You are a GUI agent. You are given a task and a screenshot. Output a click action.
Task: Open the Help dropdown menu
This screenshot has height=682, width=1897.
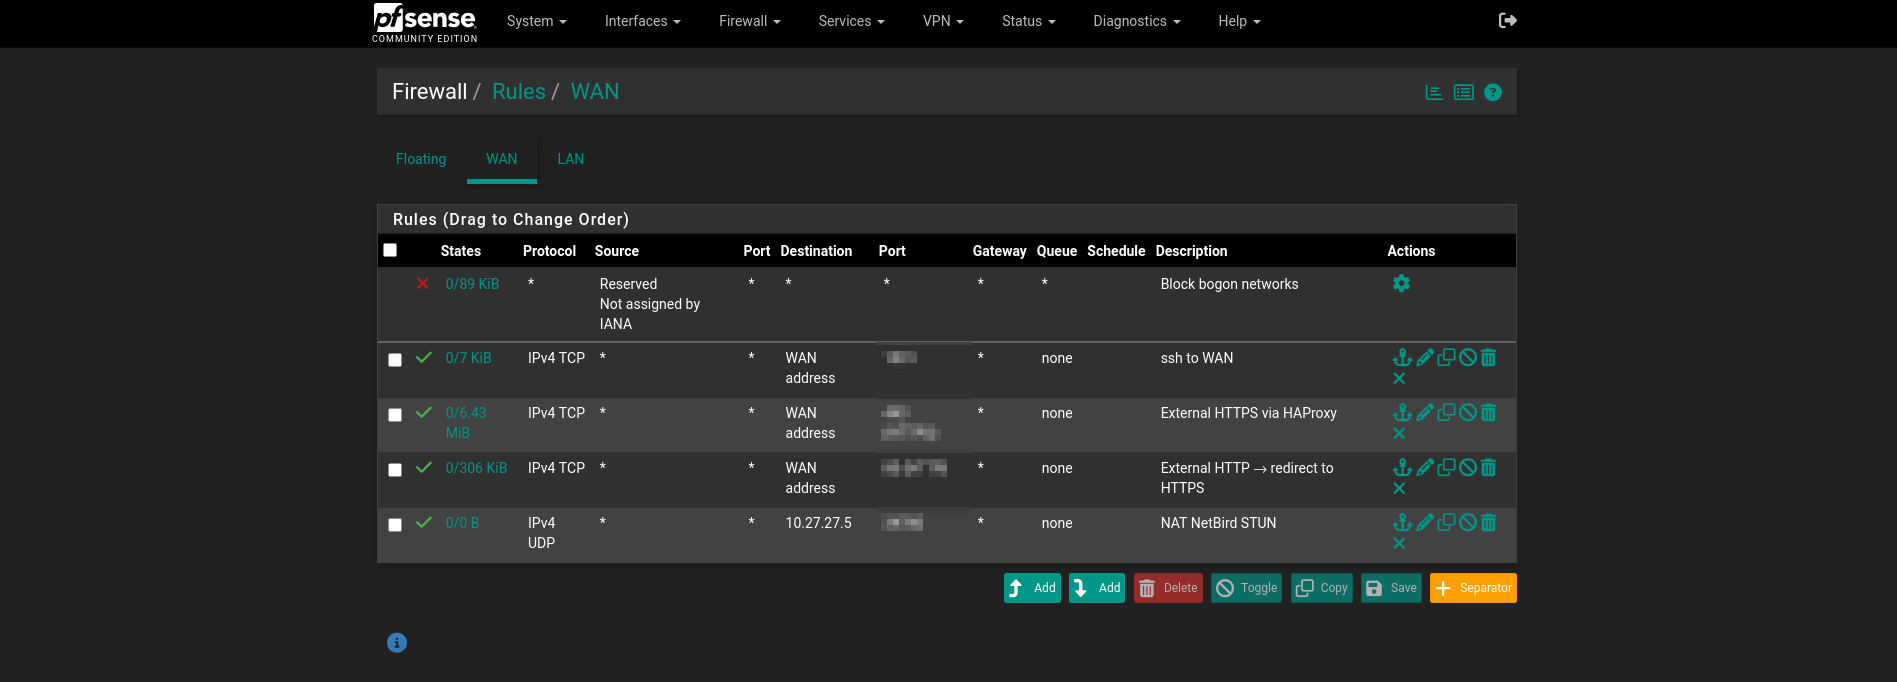pyautogui.click(x=1239, y=21)
